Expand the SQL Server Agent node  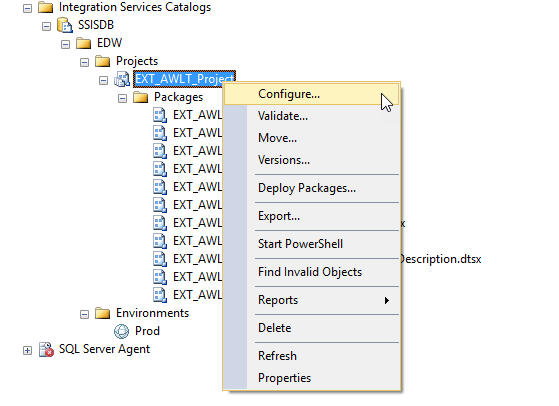[x=27, y=350]
